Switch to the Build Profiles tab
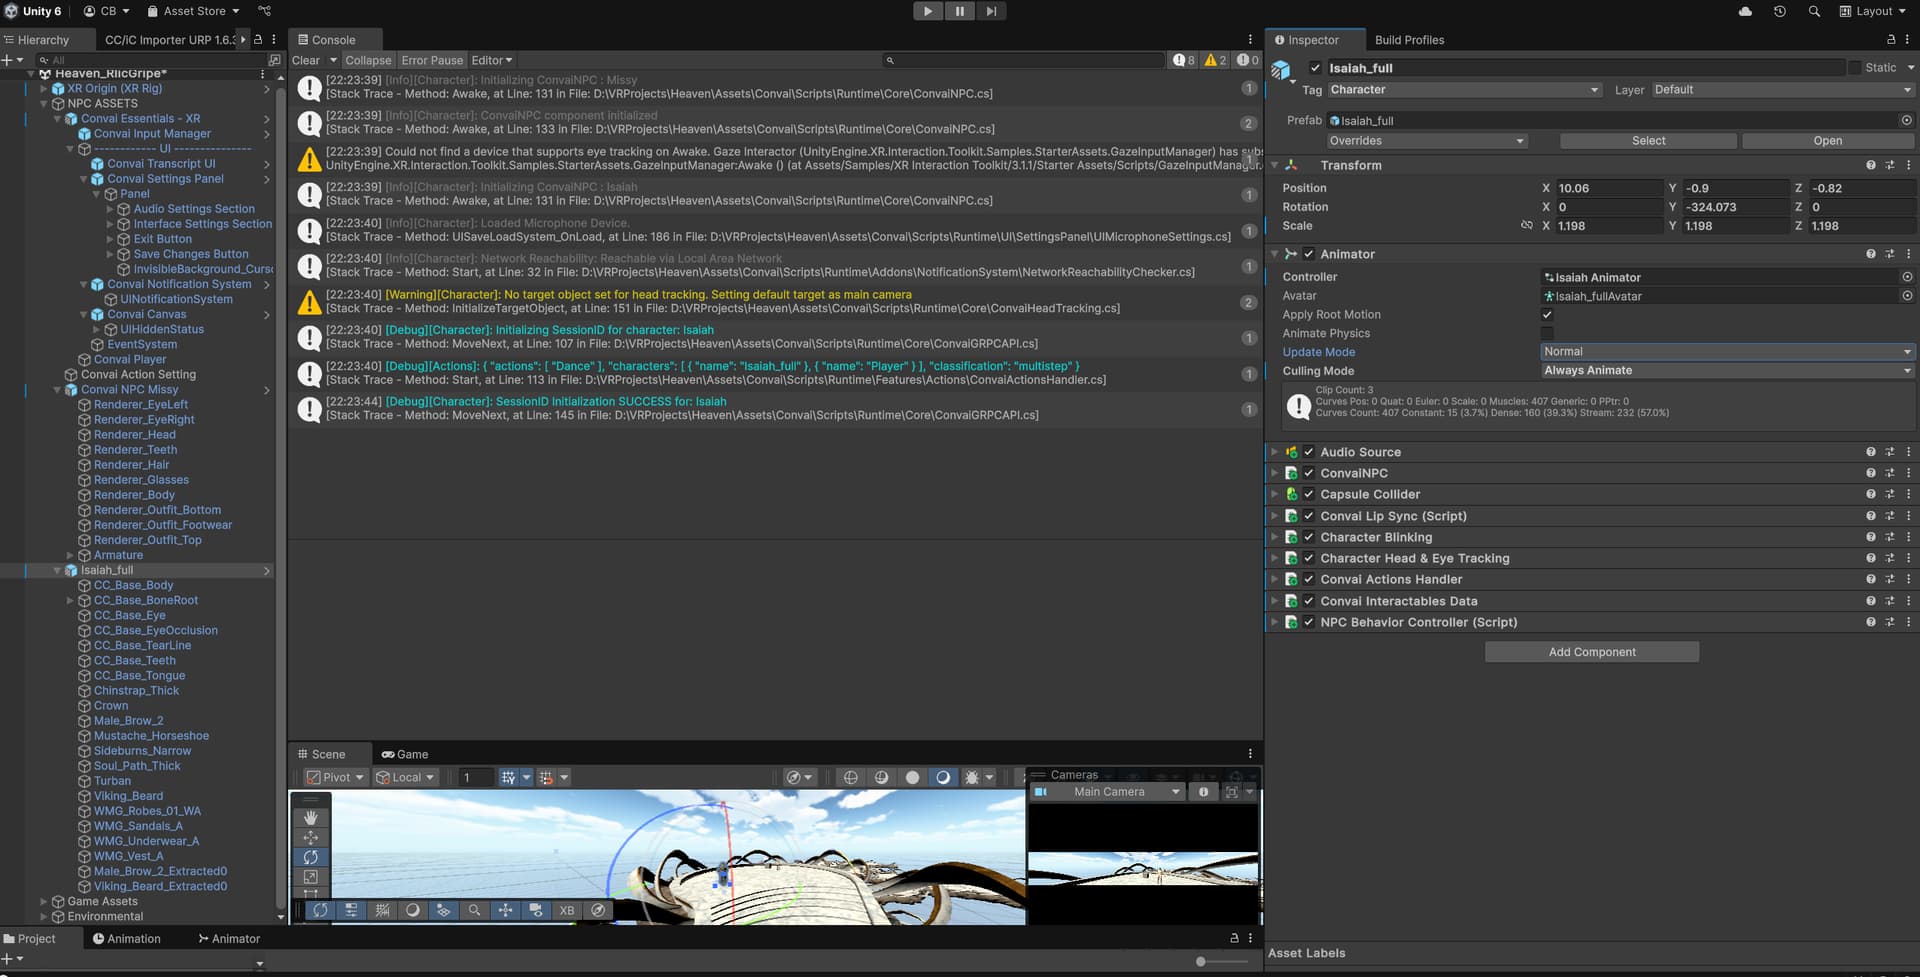 [1409, 40]
